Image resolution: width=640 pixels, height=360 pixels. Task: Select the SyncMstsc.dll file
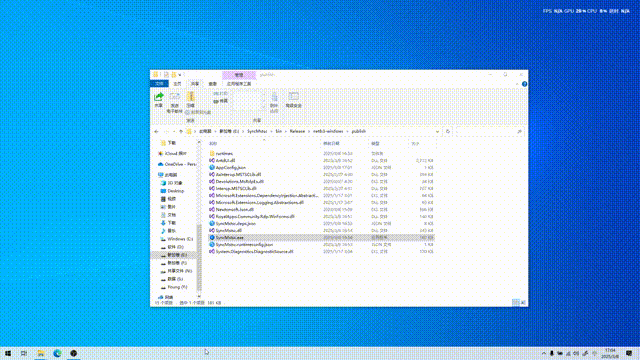(229, 230)
